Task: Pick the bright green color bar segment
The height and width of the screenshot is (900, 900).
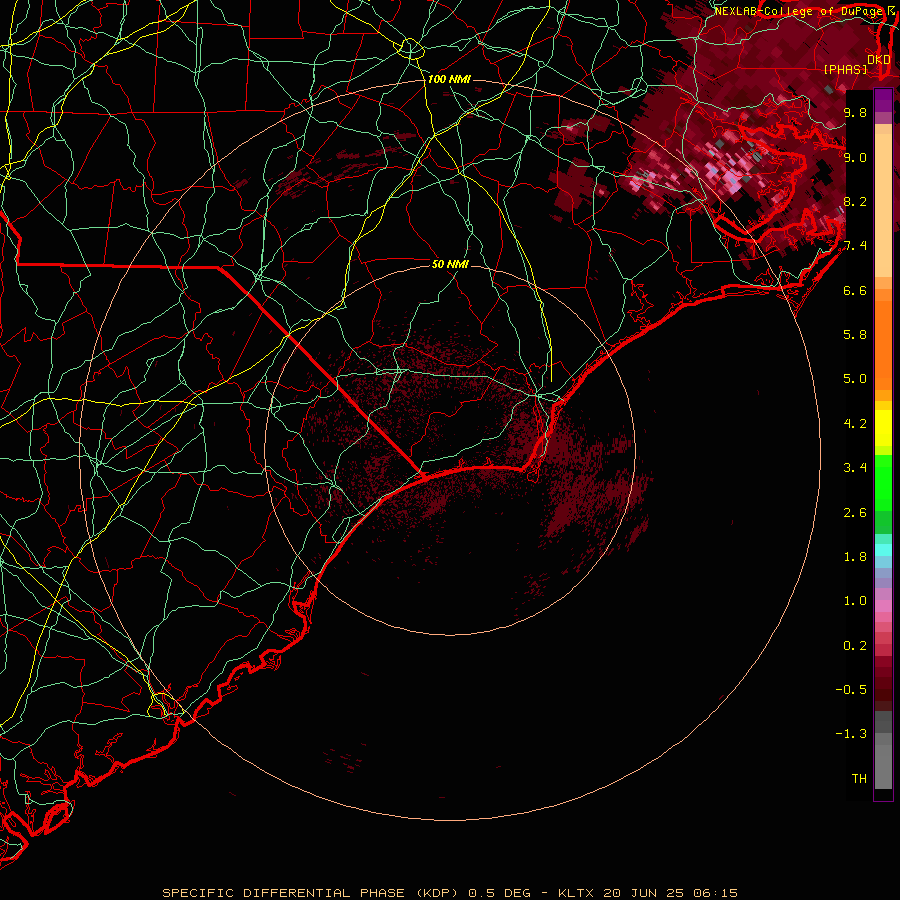Action: 883,482
